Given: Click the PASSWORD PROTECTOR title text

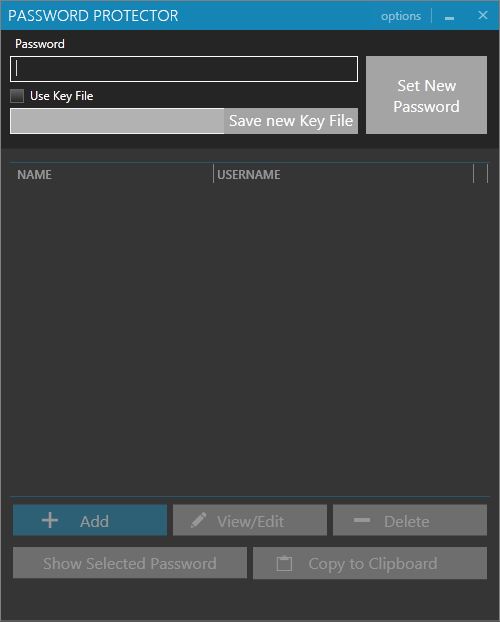Looking at the screenshot, I should 93,16.
